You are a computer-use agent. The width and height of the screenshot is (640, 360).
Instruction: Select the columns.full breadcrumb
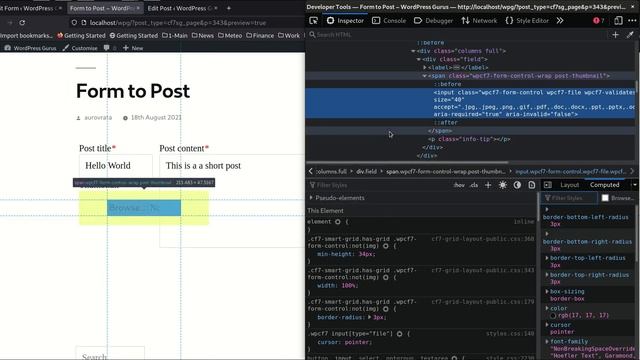(x=331, y=171)
